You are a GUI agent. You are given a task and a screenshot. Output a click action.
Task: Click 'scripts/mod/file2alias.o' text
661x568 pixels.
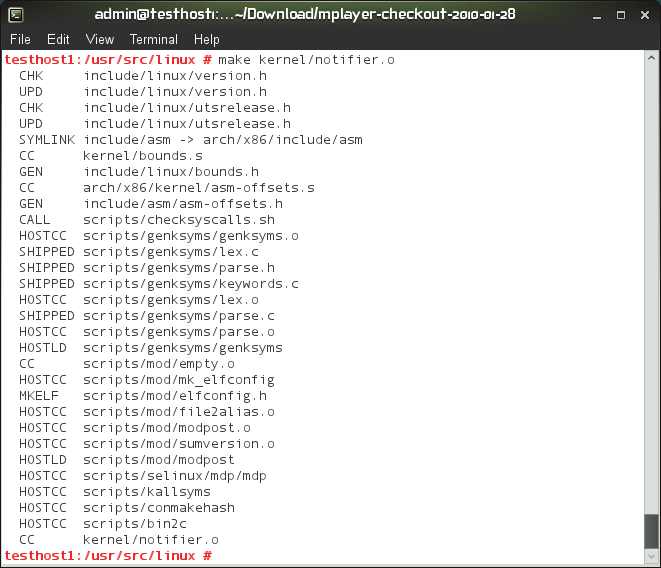pyautogui.click(x=179, y=412)
